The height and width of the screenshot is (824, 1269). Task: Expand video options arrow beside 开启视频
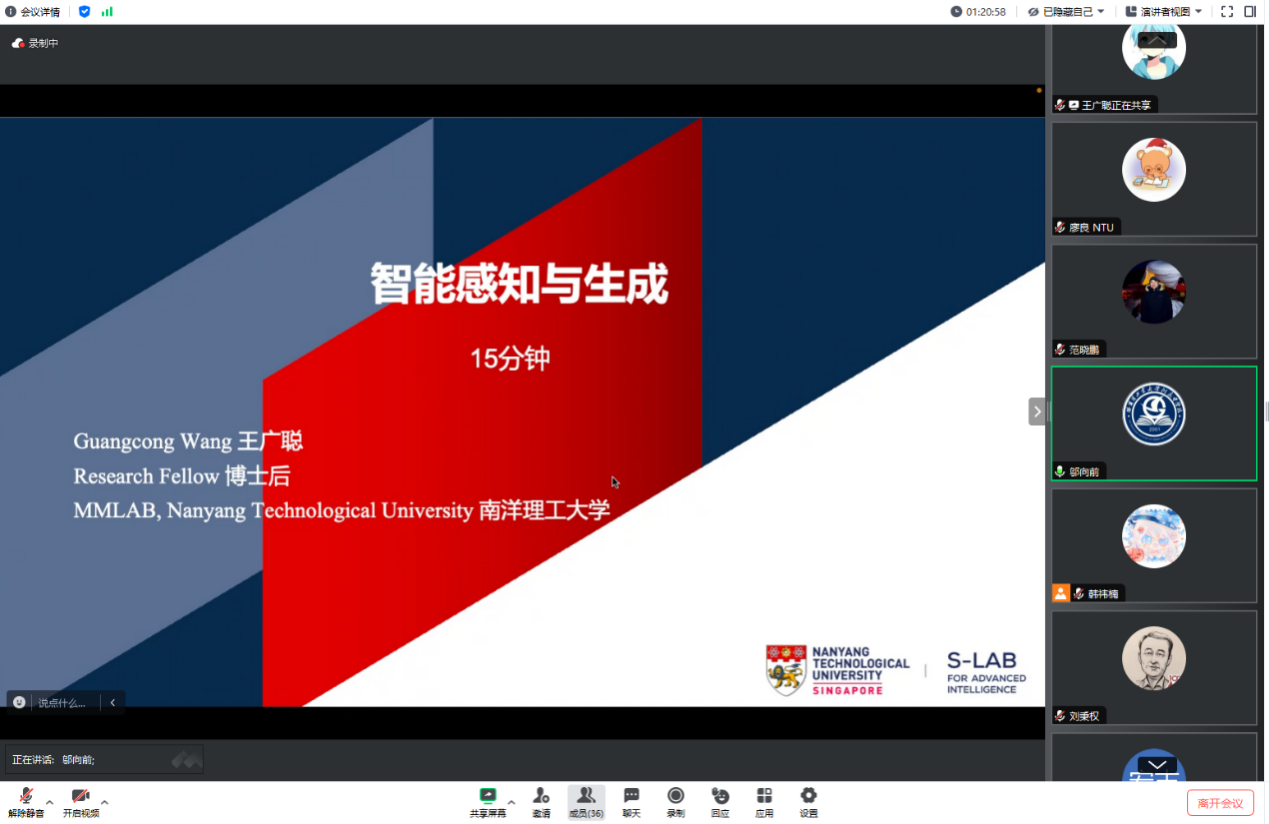[104, 802]
